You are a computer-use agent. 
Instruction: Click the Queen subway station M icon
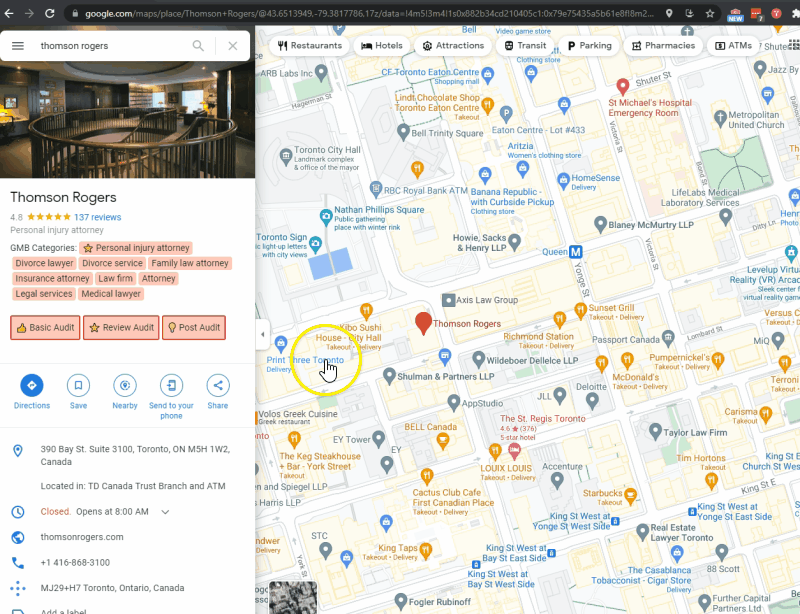576,252
